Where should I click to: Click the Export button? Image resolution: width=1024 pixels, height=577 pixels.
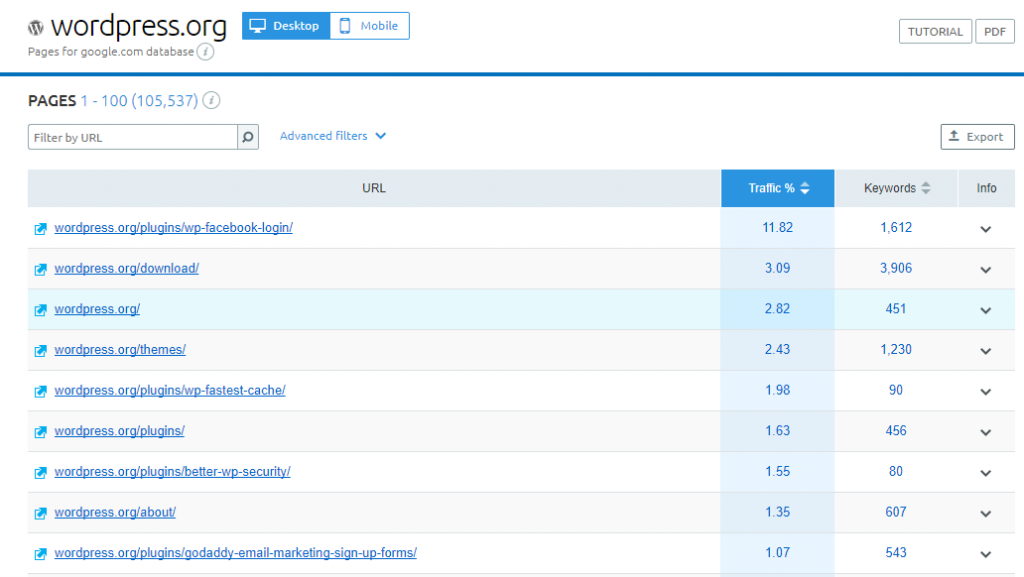tap(977, 136)
